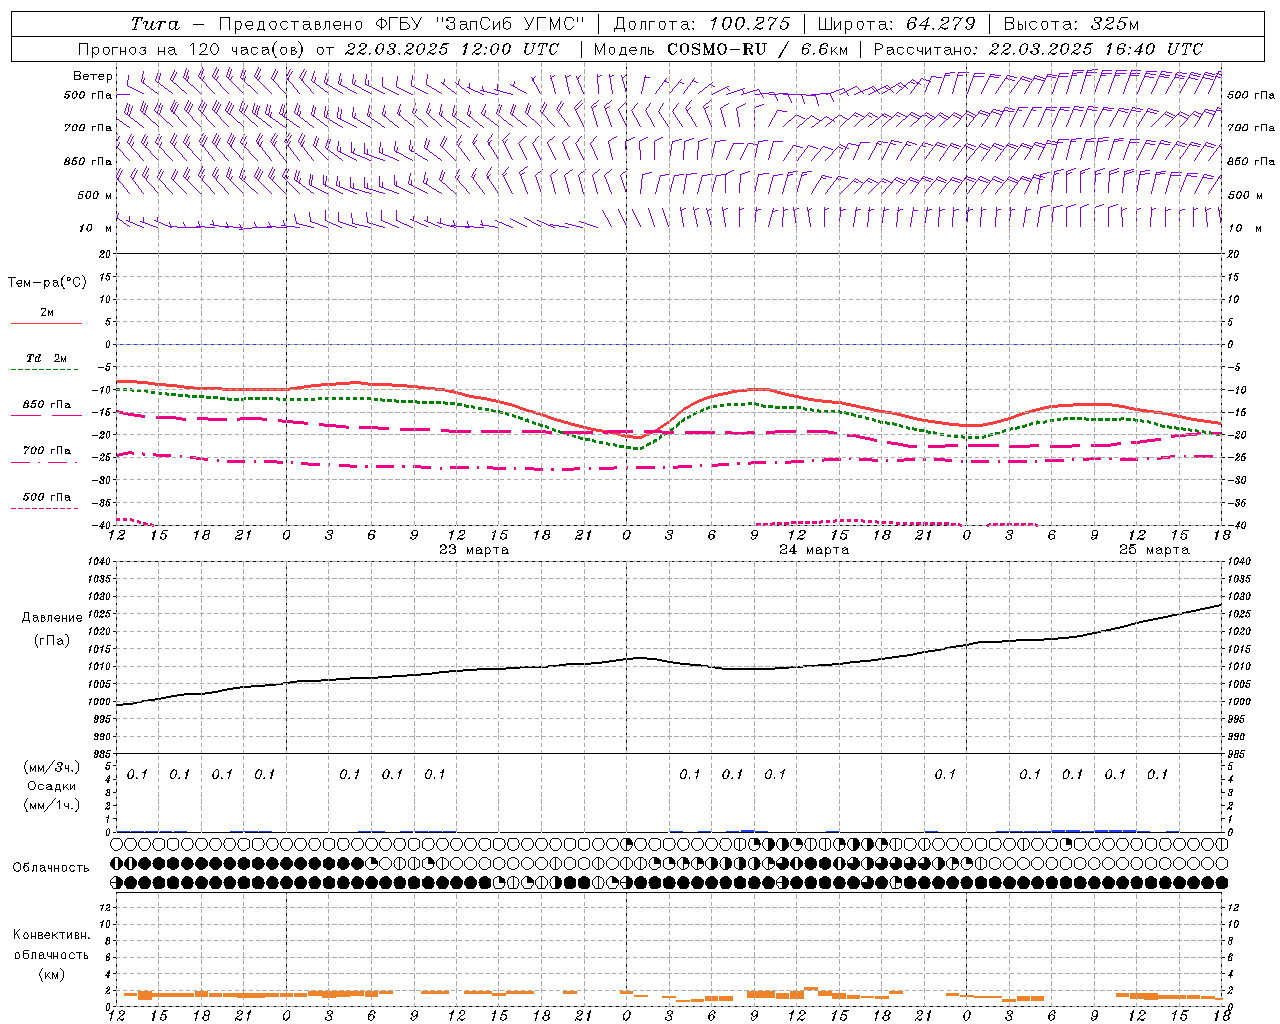Click the "10 м" wind level on left axis
This screenshot has height=1024, width=1280.
point(96,228)
